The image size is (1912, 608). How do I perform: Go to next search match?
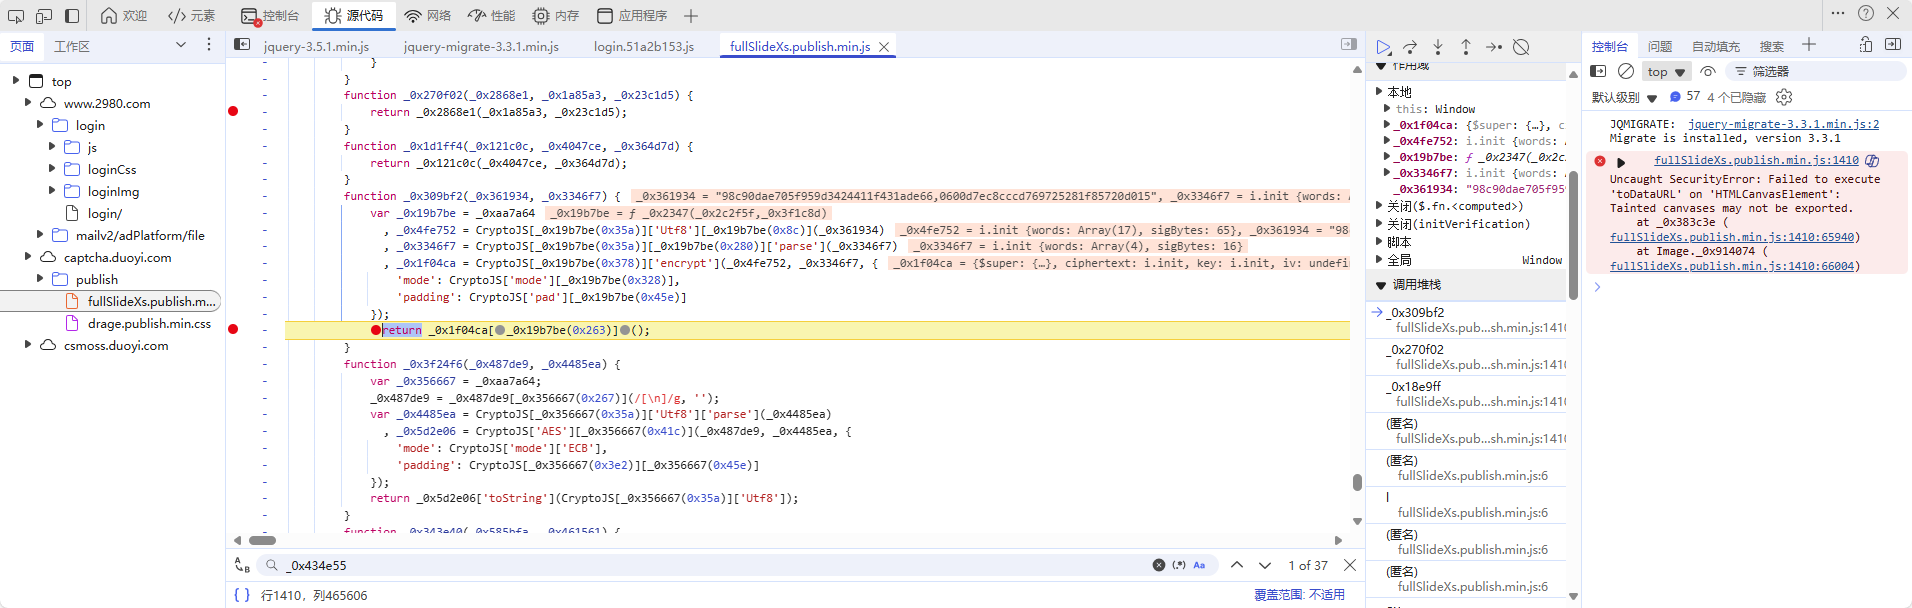coord(1265,565)
